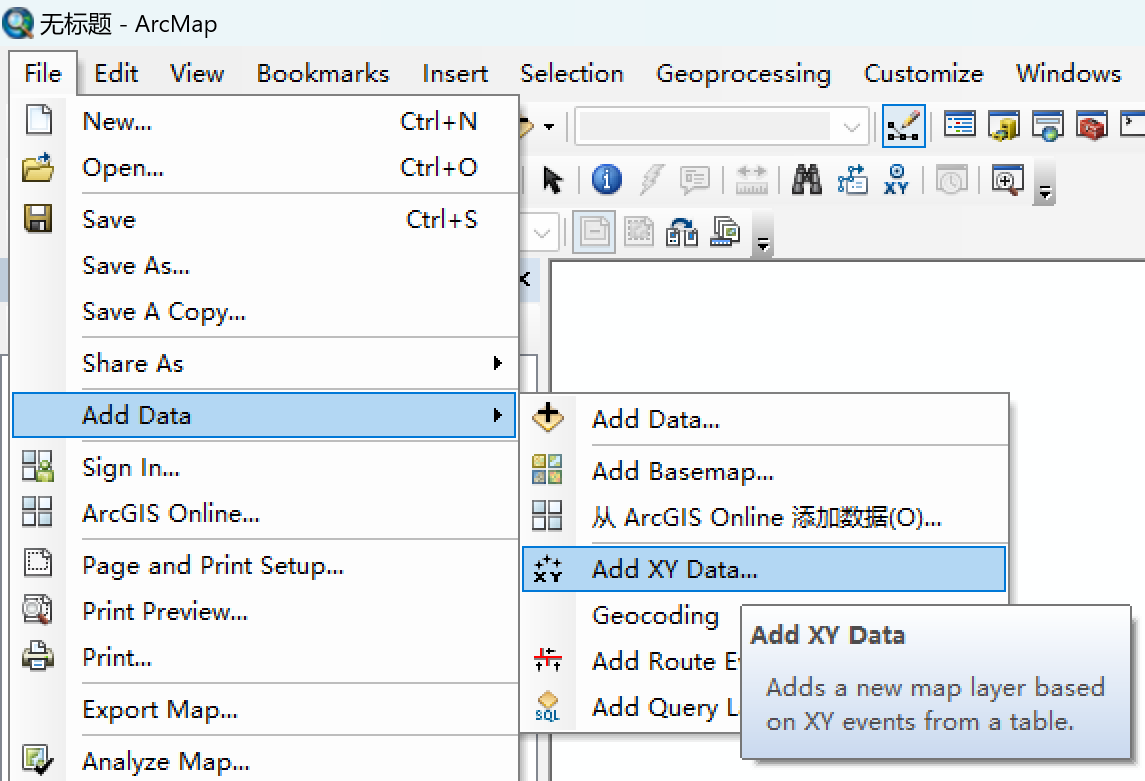This screenshot has height=781, width=1145.
Task: Click the Sign In icon in File menu
Action: click(x=37, y=466)
